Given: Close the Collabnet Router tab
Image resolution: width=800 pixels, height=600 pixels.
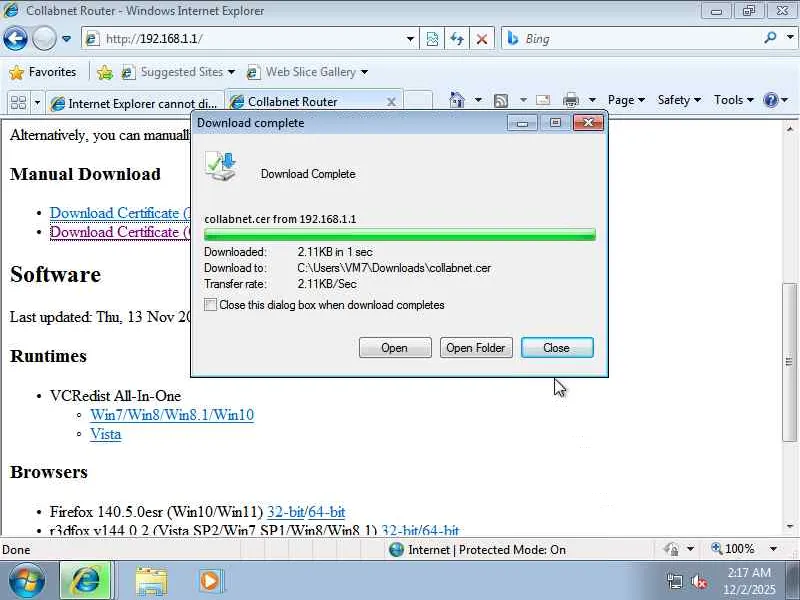Looking at the screenshot, I should [x=391, y=102].
